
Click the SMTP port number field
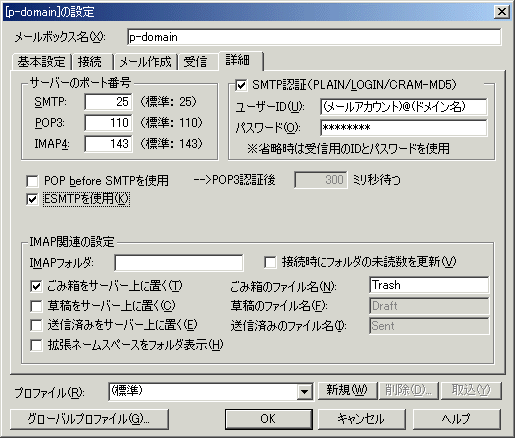coord(108,102)
